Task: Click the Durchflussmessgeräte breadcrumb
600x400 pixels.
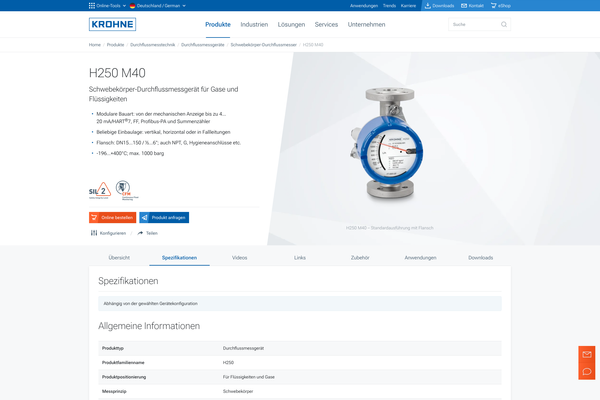Action: point(203,45)
